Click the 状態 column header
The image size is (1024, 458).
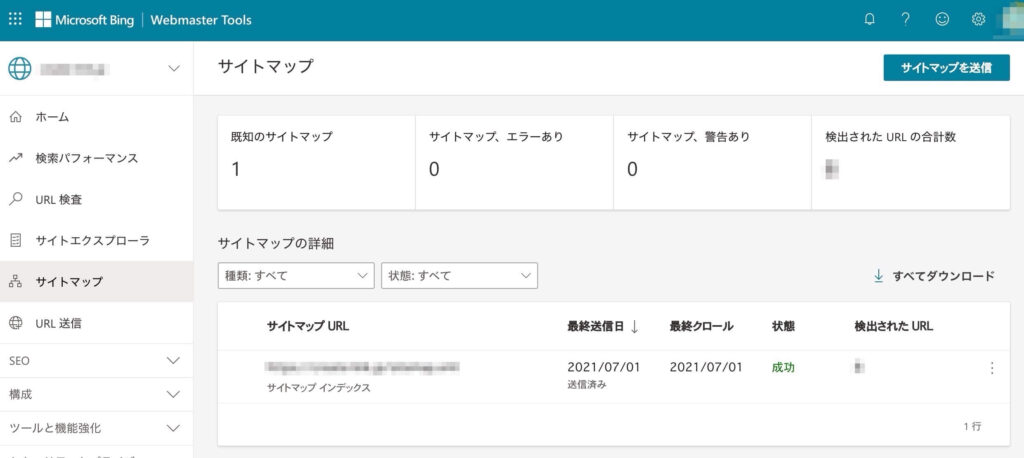[783, 327]
